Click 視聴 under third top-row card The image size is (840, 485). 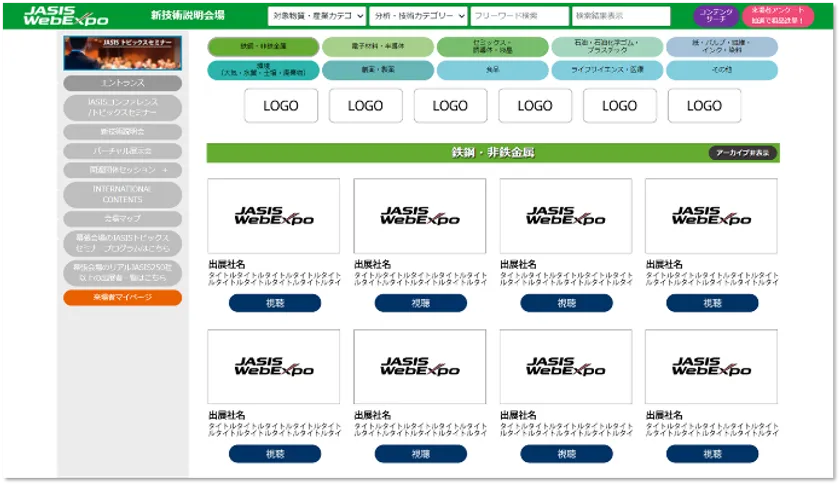point(566,303)
